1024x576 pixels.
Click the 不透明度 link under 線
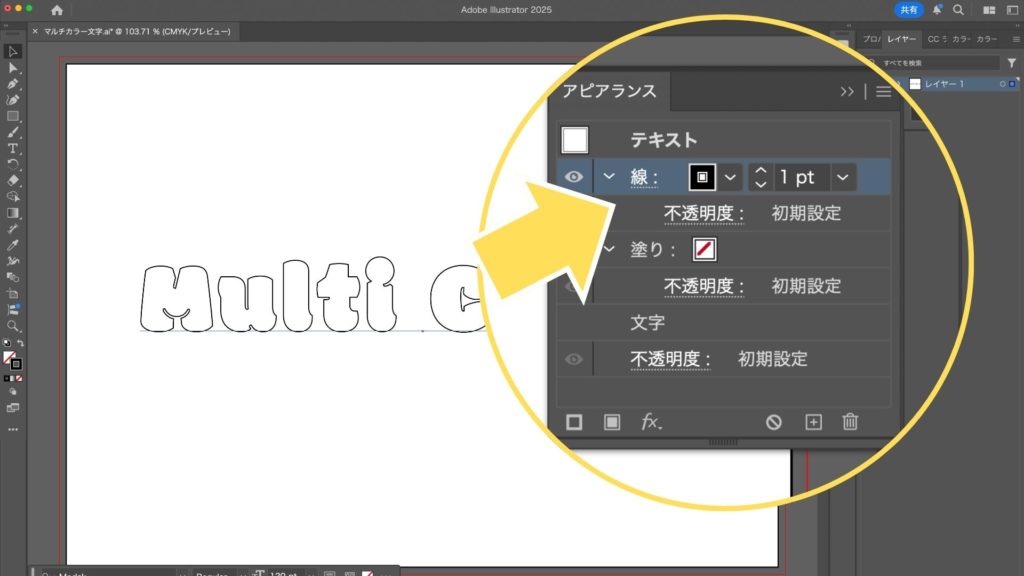click(x=704, y=213)
